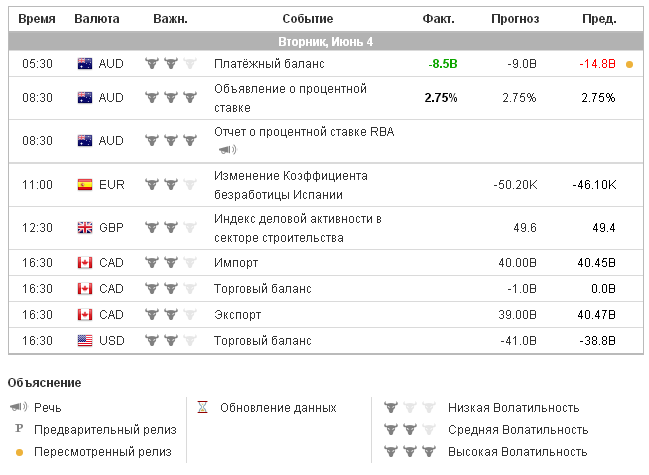Click the speech icon in RBA report row
Screen dimensions: 649x475
pyautogui.click(x=227, y=150)
